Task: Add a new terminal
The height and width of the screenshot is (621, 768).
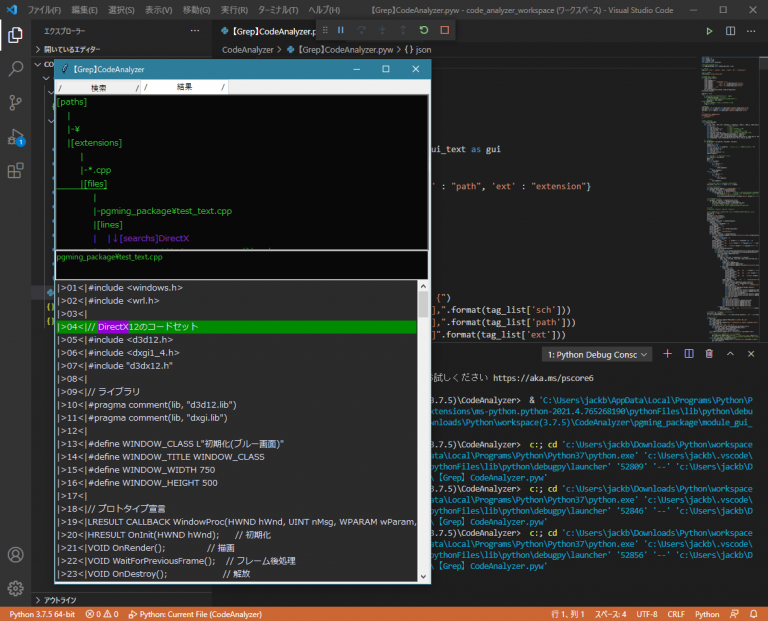Action: click(x=669, y=354)
